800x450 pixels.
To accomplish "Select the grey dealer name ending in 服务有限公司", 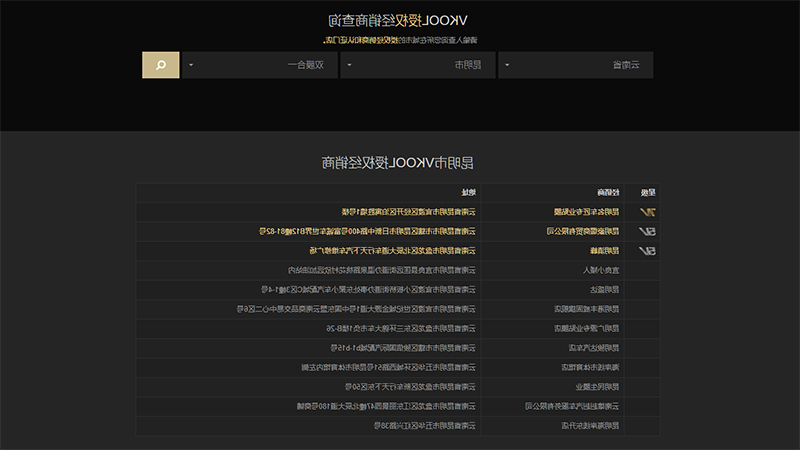I will (x=572, y=406).
